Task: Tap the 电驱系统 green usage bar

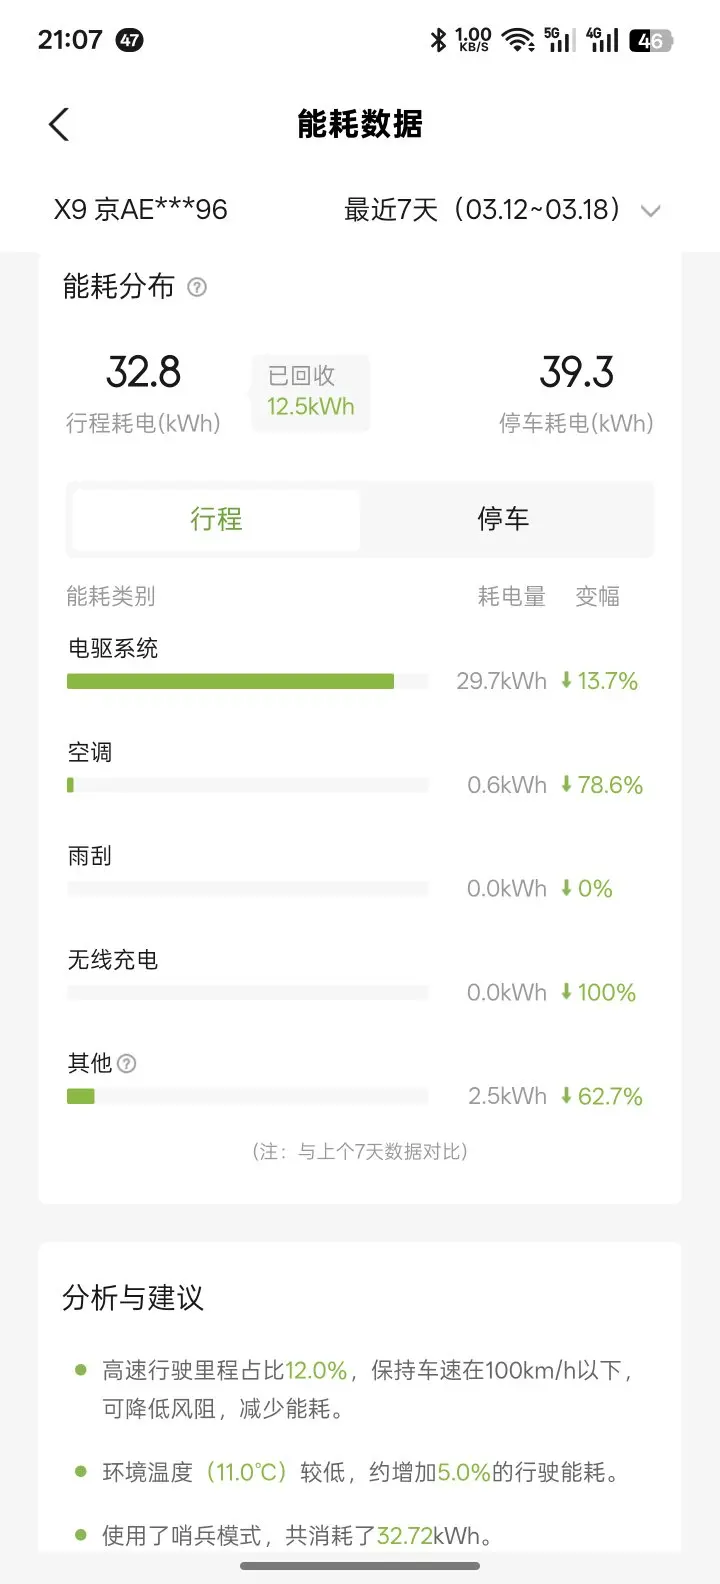Action: click(230, 682)
